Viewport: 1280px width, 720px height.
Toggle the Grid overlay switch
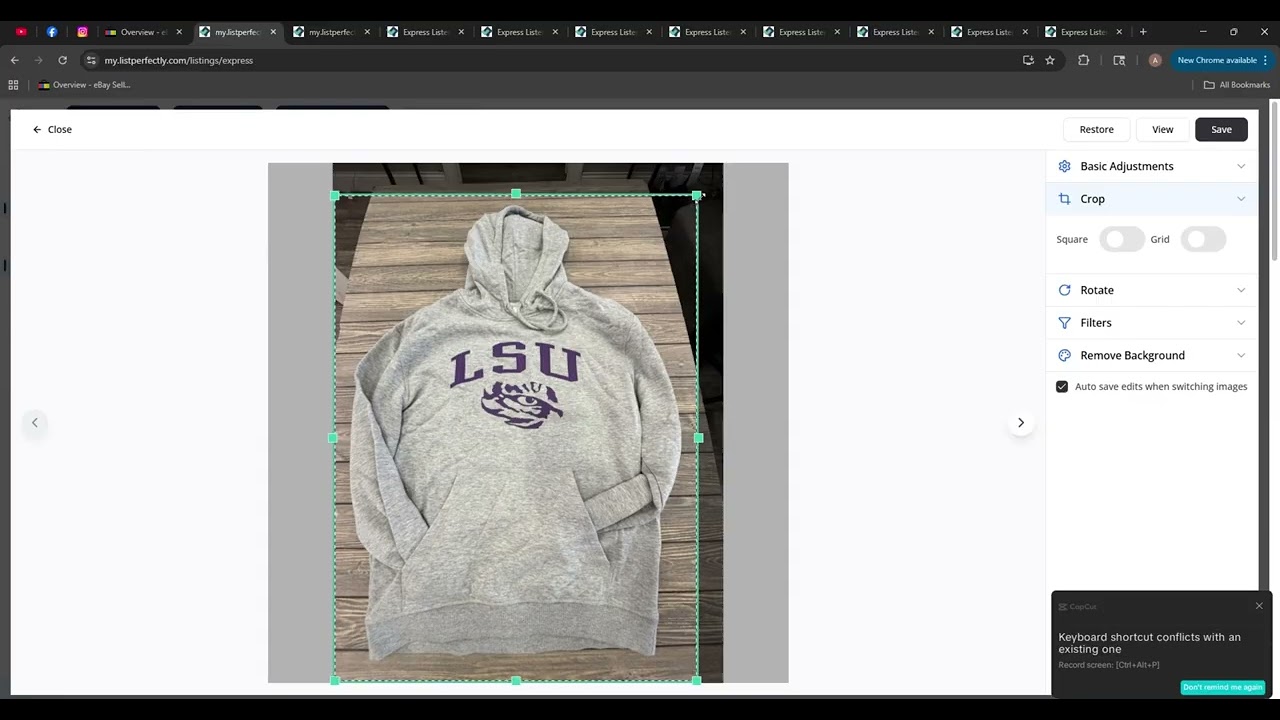pyautogui.click(x=1203, y=239)
